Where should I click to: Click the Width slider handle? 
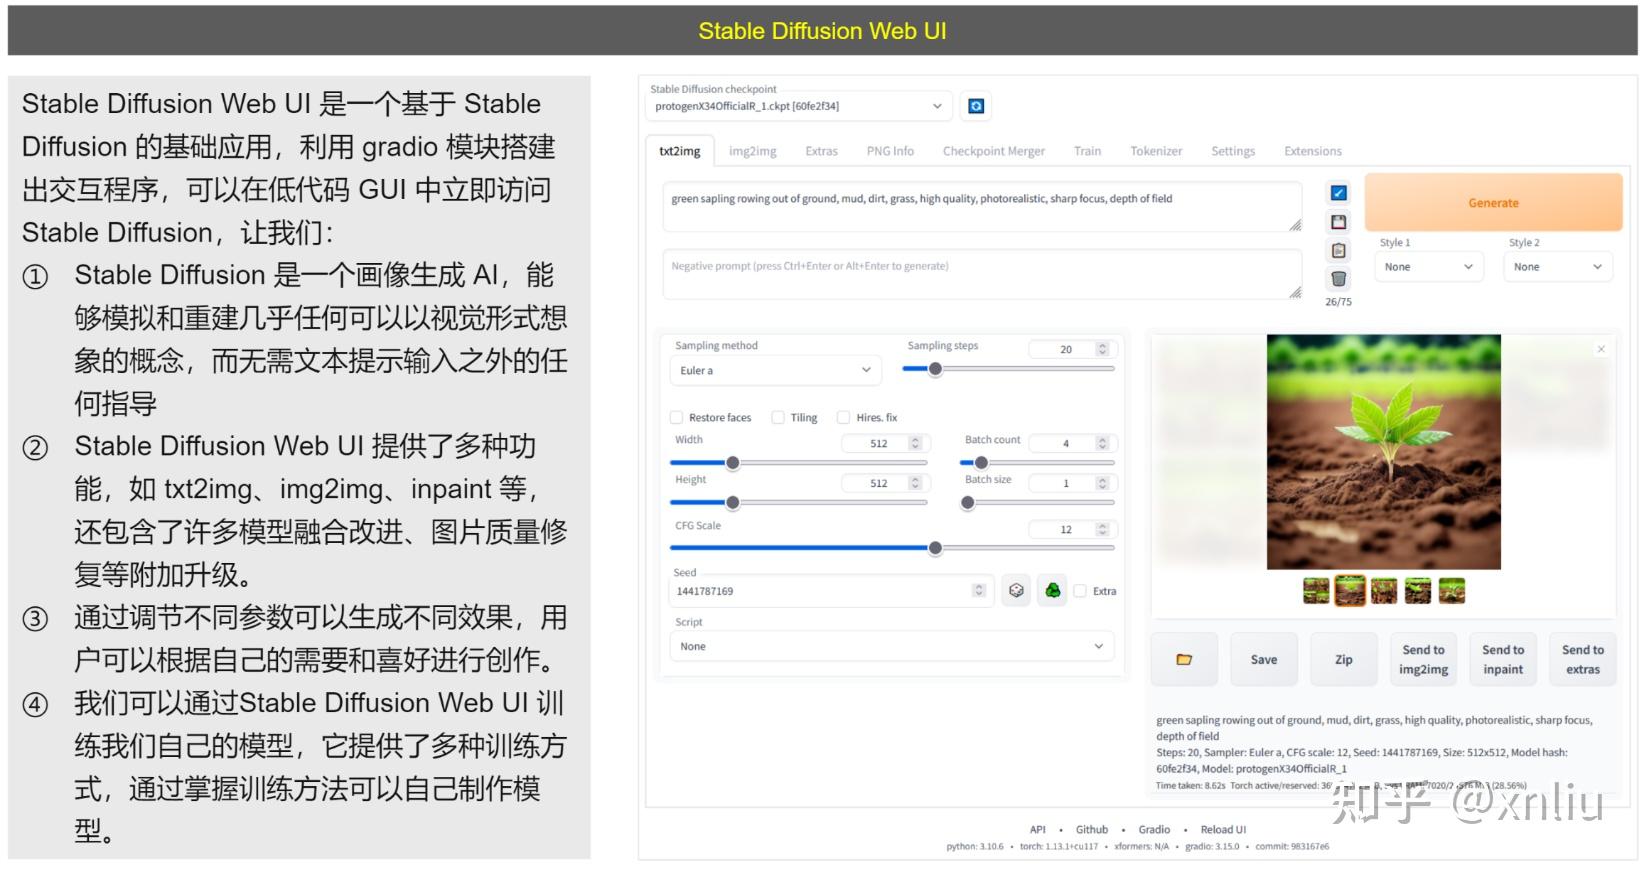(733, 463)
